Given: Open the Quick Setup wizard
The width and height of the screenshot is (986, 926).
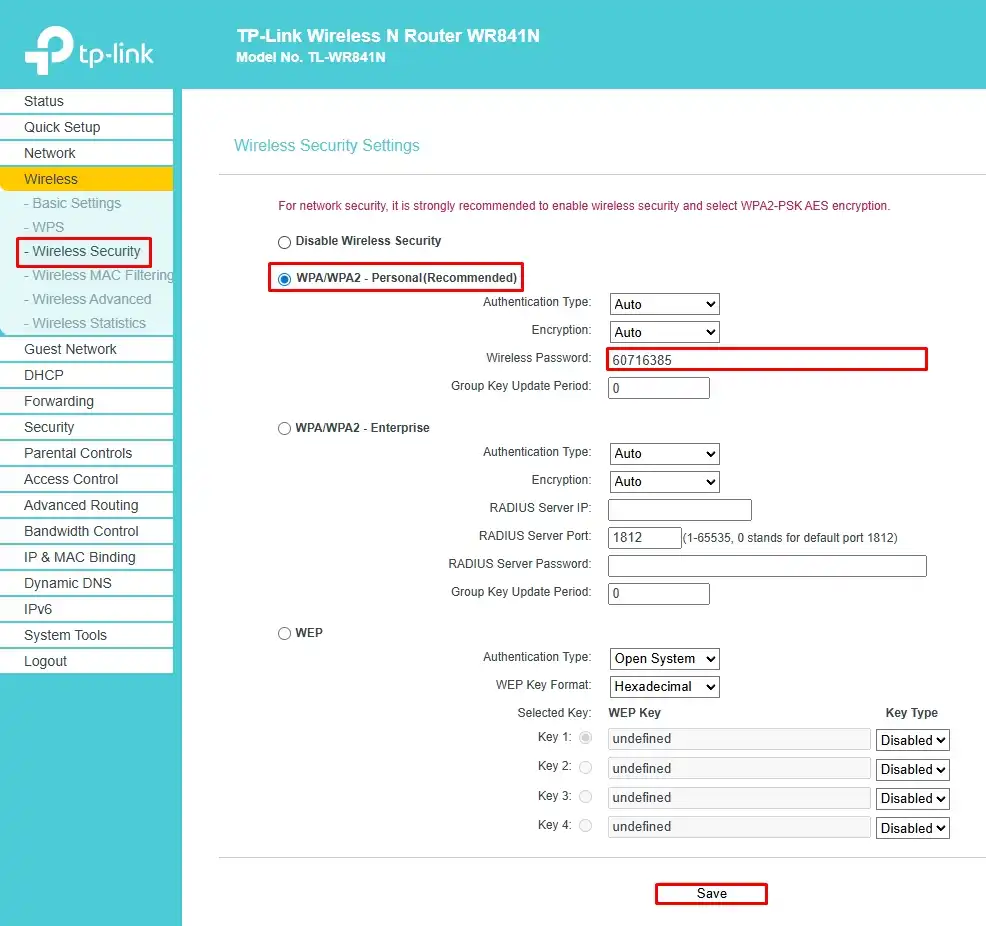Looking at the screenshot, I should 62,127.
